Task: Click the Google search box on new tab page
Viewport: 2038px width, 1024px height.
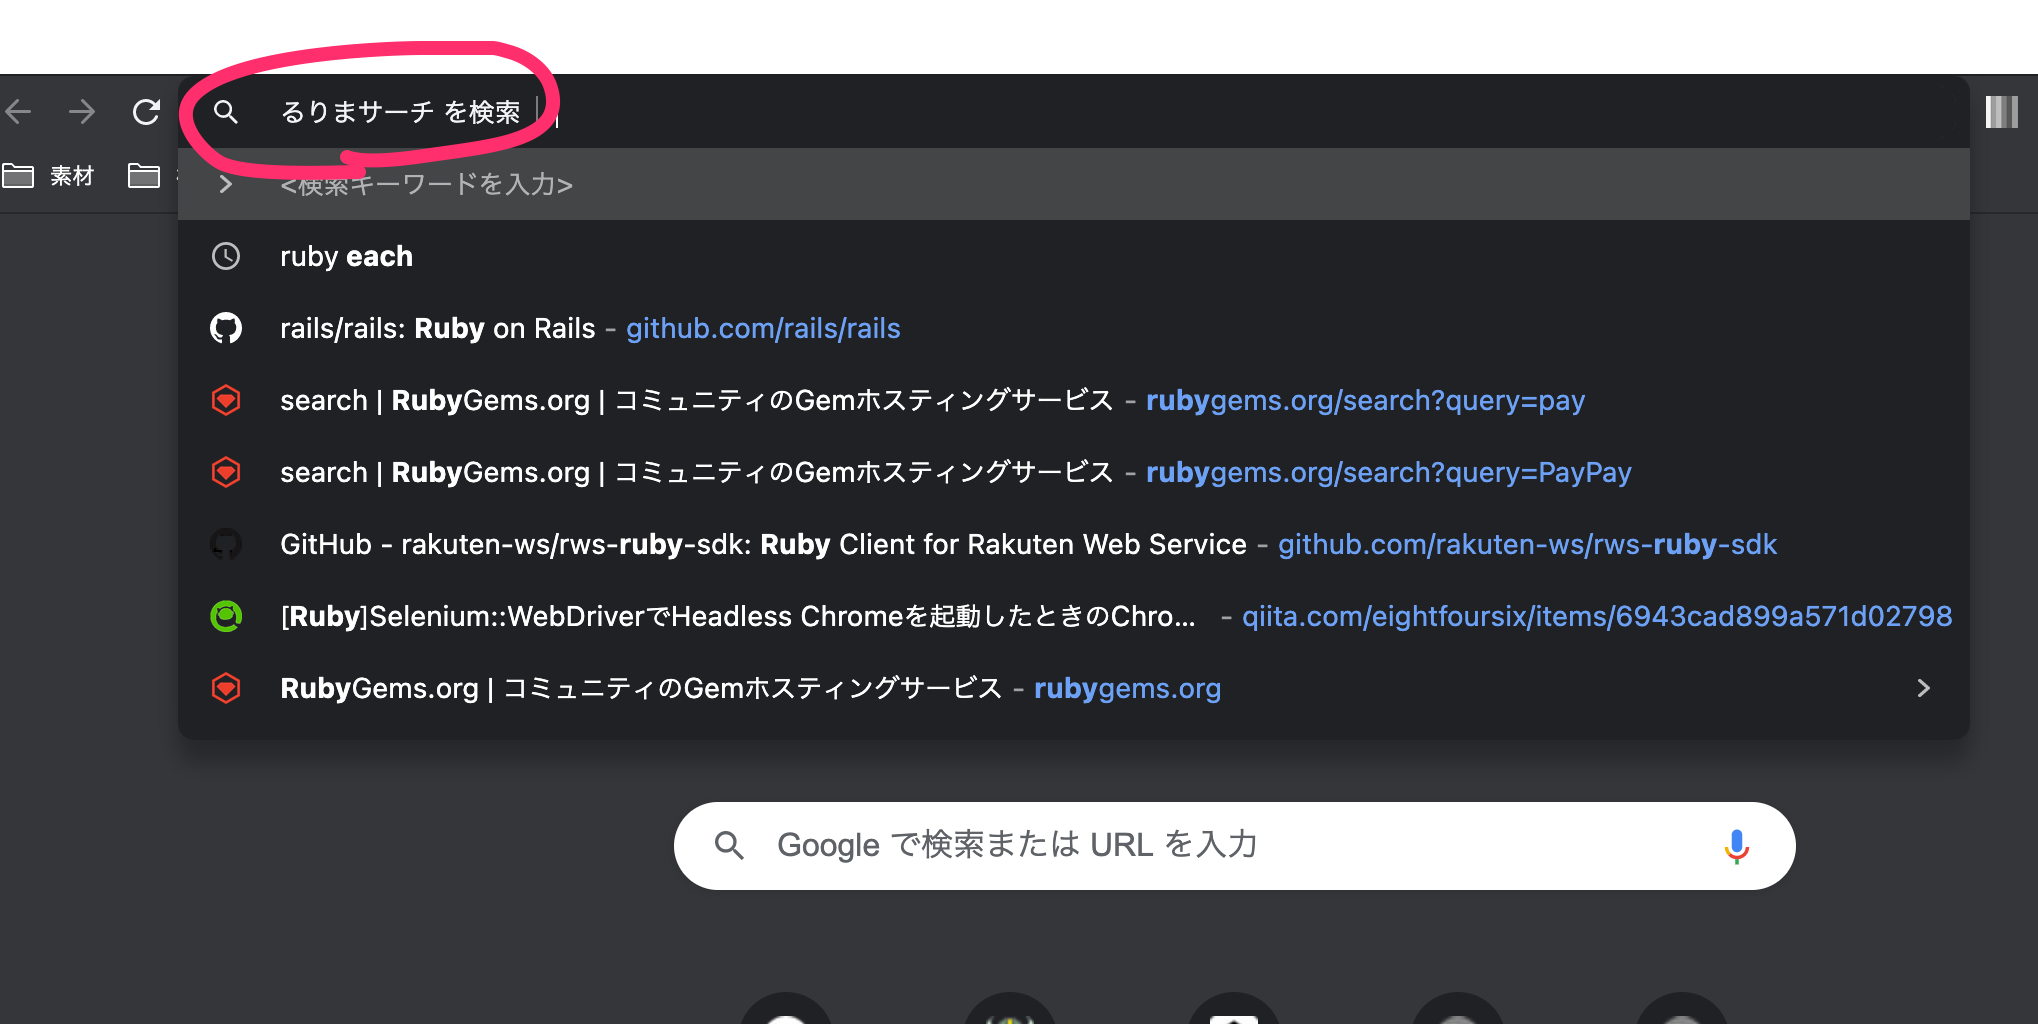Action: (1234, 846)
